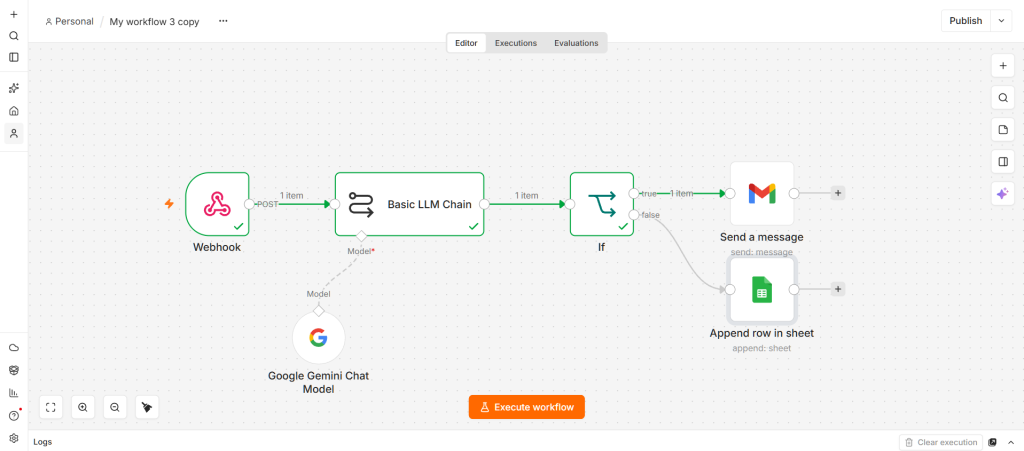Tidy up nodes with the broom icon
This screenshot has height=451, width=1024.
tap(147, 407)
